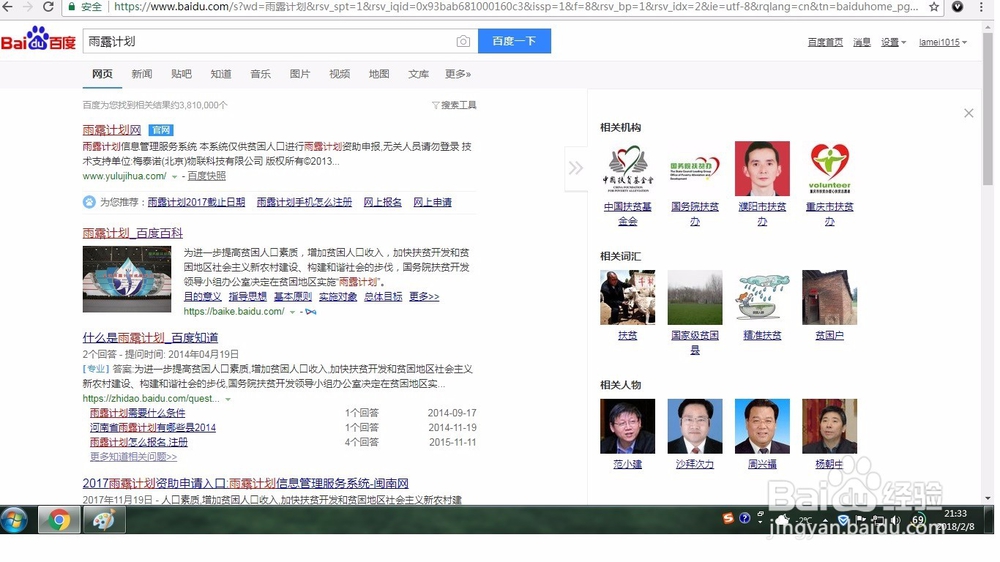Viewport: 1000px width, 562px height.
Task: Click 精准扶贫 related term thumbnail
Action: 762,297
